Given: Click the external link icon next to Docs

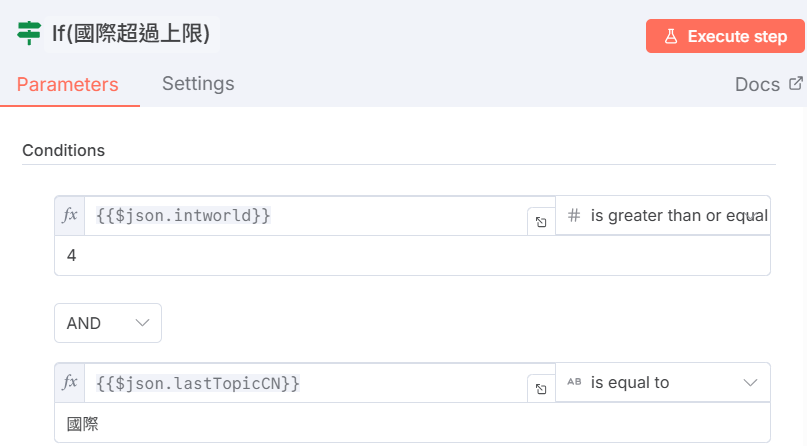Looking at the screenshot, I should pos(796,84).
